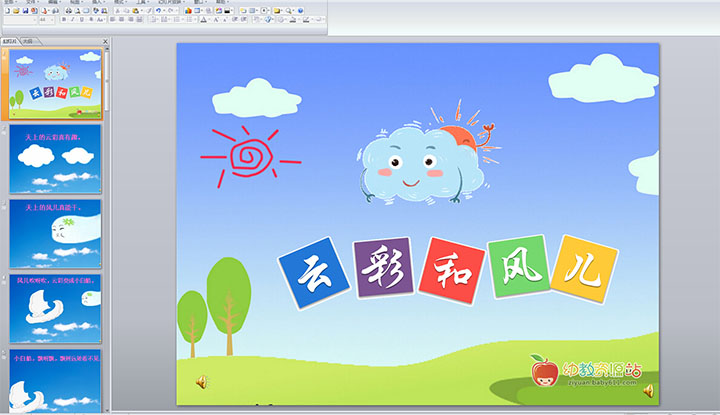Undo the last action
This screenshot has width=720, height=415.
(x=158, y=11)
